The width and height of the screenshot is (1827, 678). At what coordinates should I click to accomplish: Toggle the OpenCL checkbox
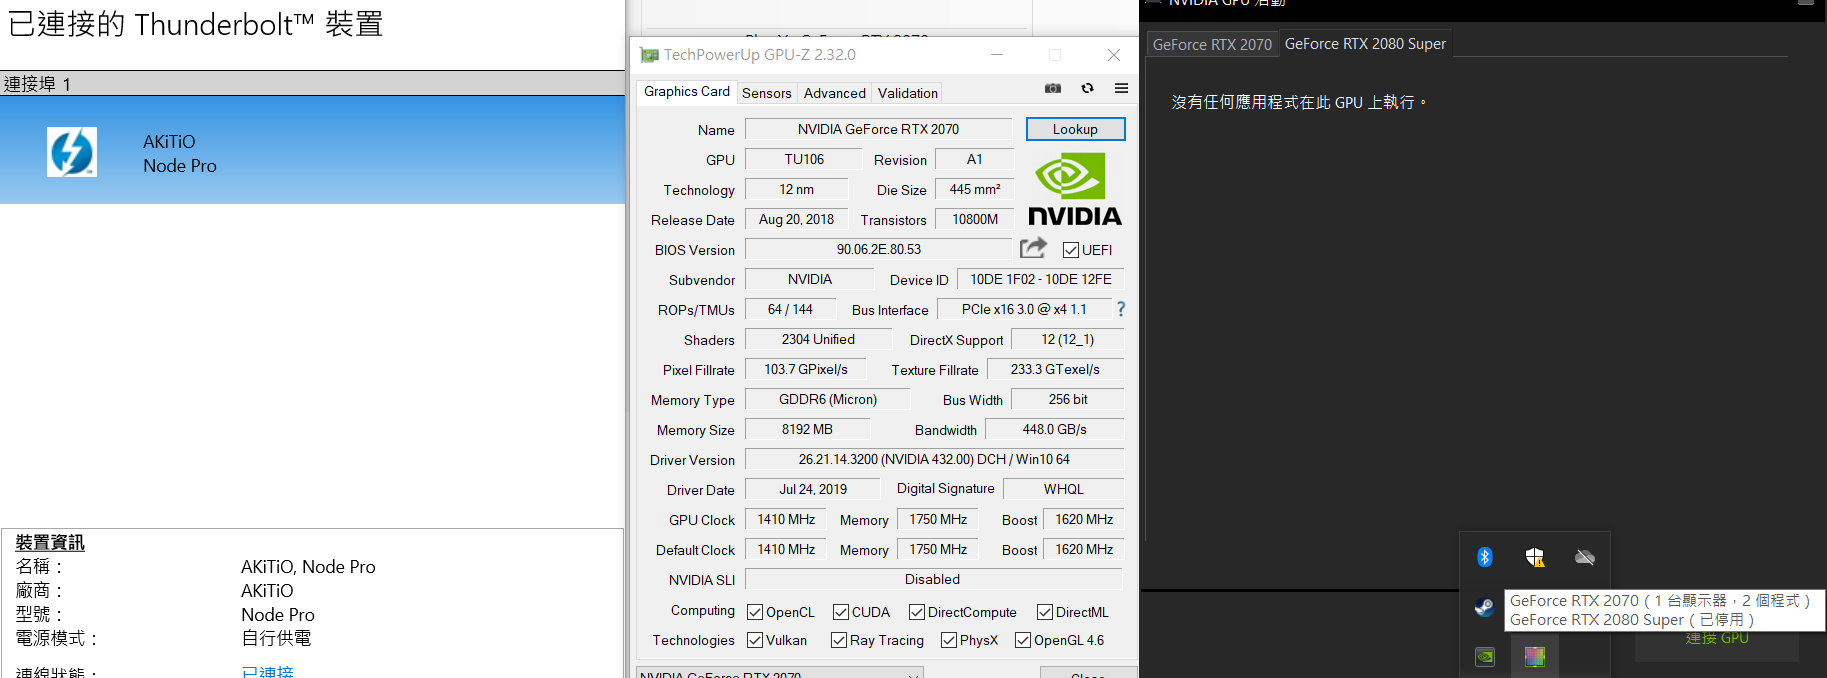pos(756,612)
